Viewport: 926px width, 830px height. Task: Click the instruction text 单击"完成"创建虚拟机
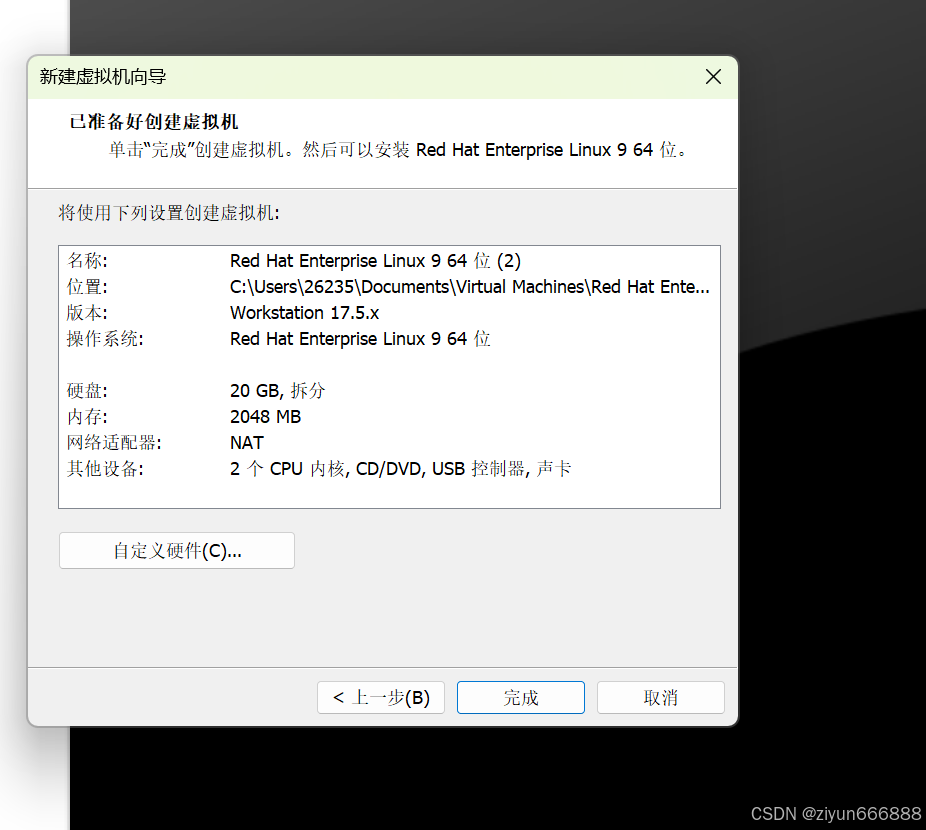[196, 150]
